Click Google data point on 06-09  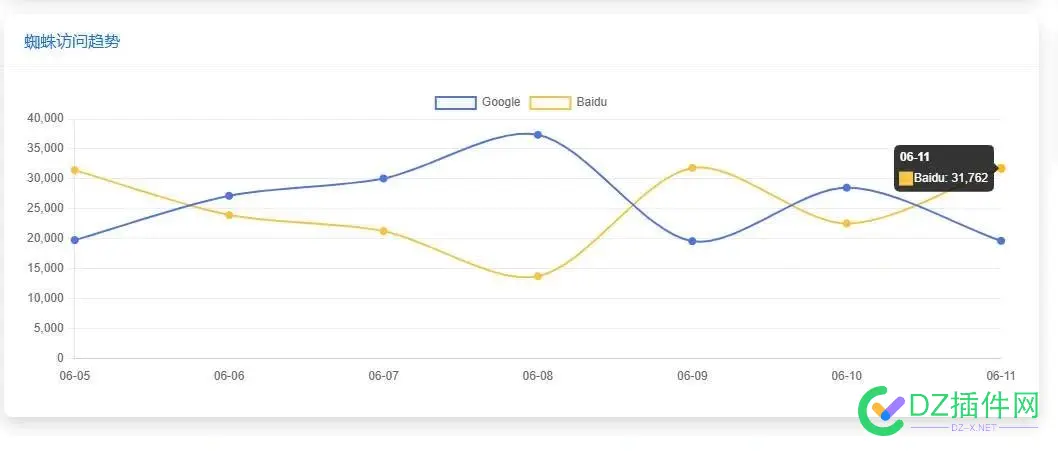coord(692,241)
